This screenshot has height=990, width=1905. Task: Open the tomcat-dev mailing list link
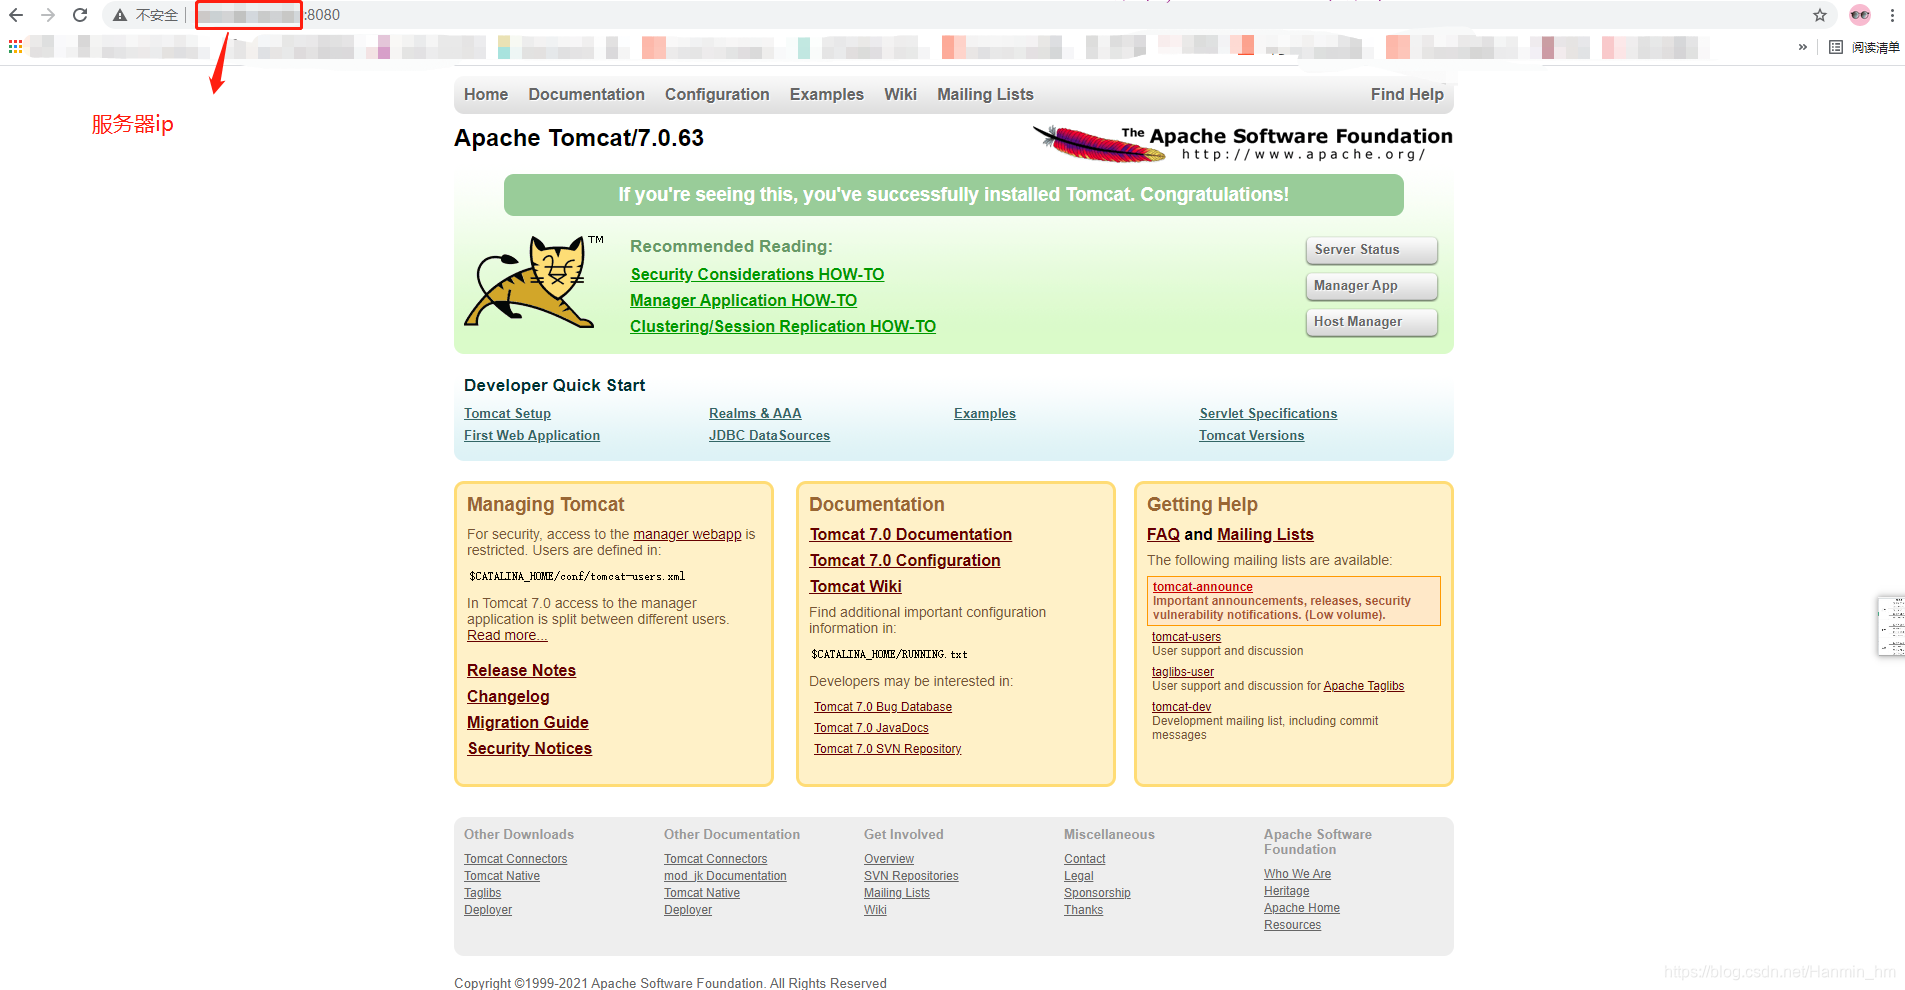coord(1181,707)
